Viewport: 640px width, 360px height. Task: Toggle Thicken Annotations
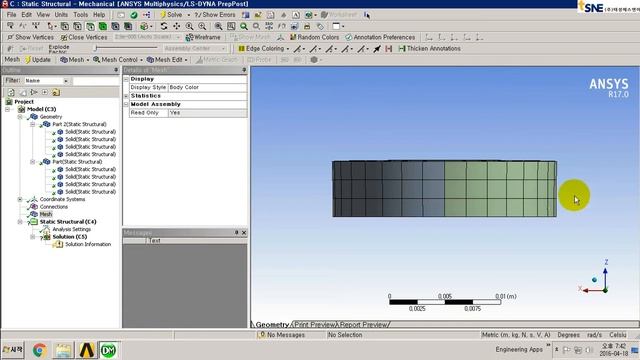[x=429, y=49]
